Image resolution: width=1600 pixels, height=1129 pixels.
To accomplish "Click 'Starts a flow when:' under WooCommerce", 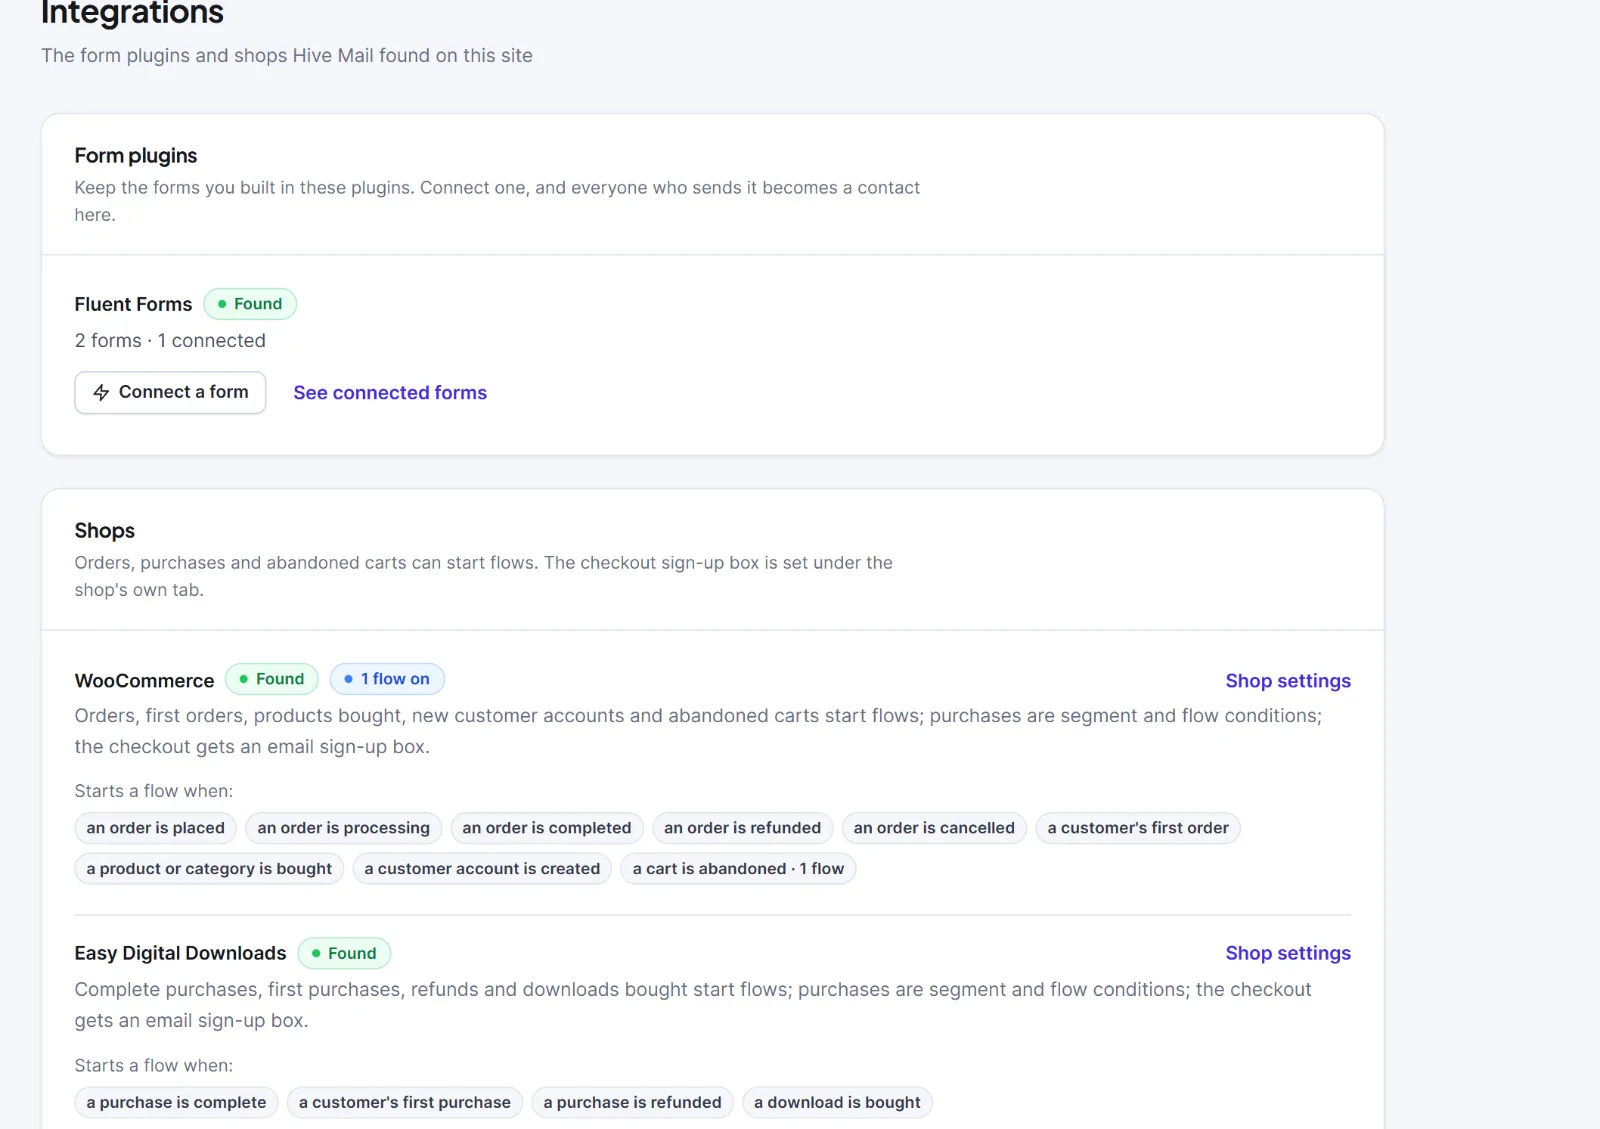I will click(x=154, y=791).
